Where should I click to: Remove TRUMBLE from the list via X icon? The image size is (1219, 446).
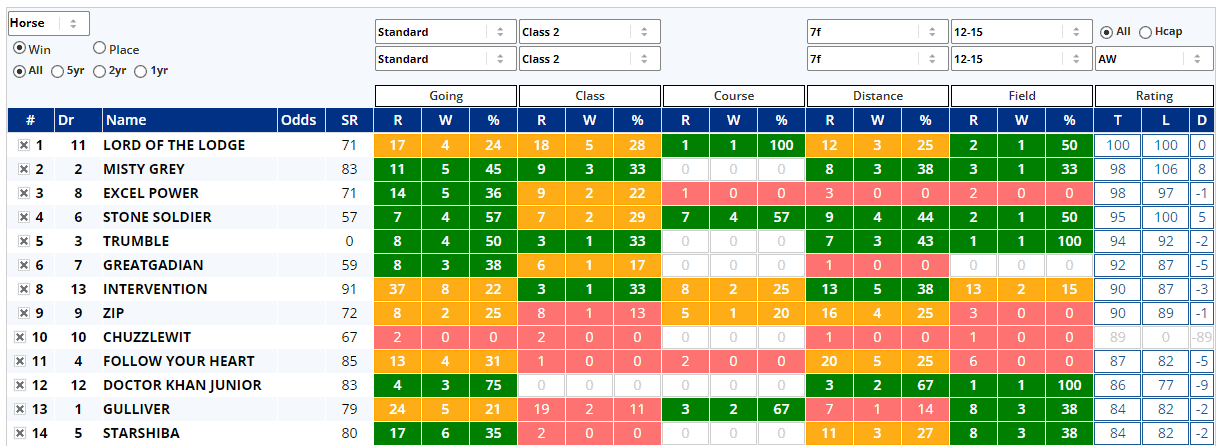pos(23,241)
